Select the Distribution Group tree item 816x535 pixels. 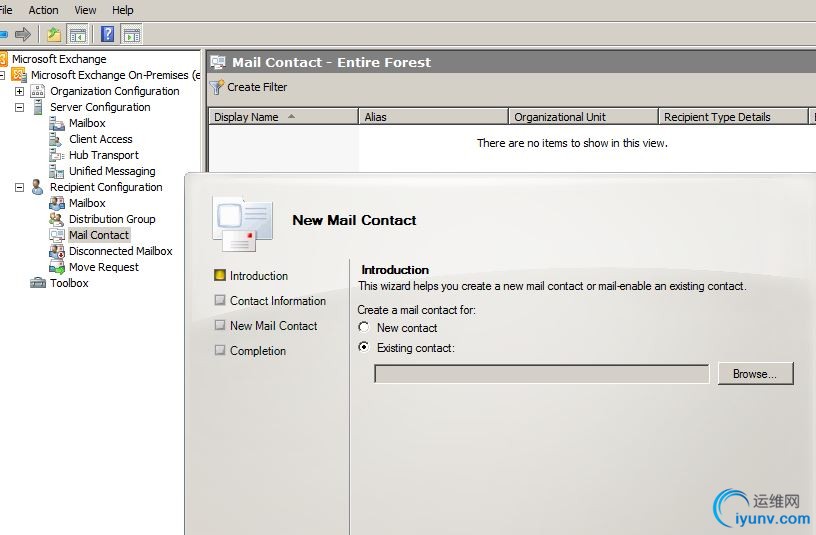click(112, 219)
